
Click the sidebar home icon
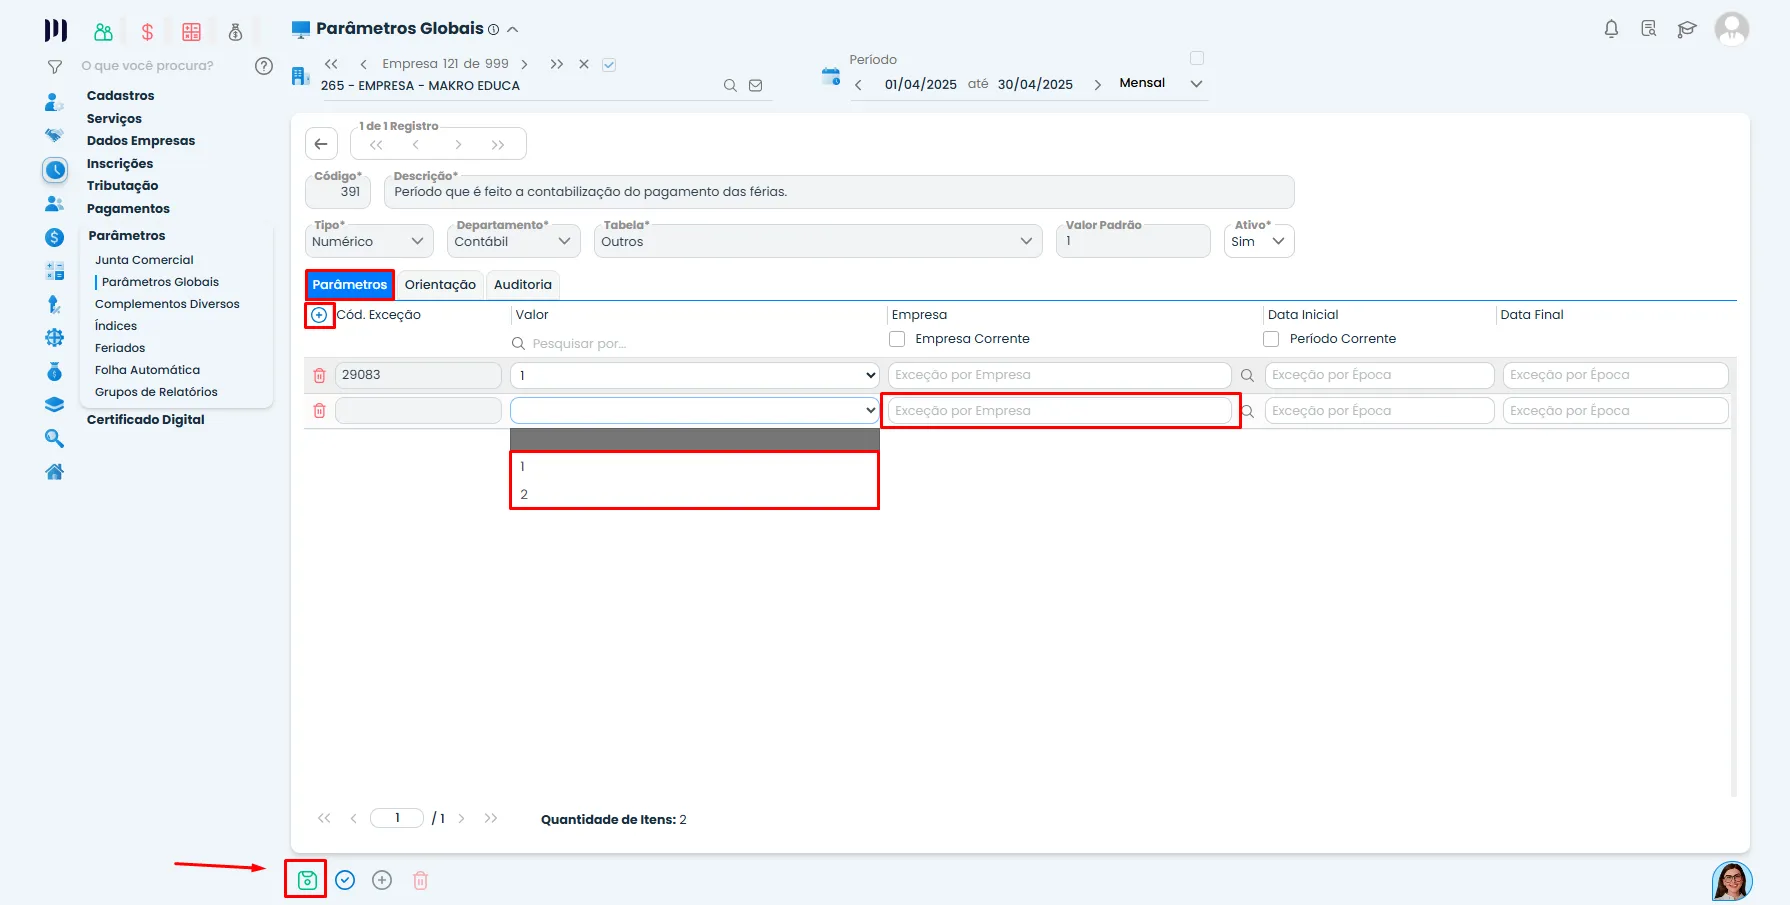(x=55, y=472)
